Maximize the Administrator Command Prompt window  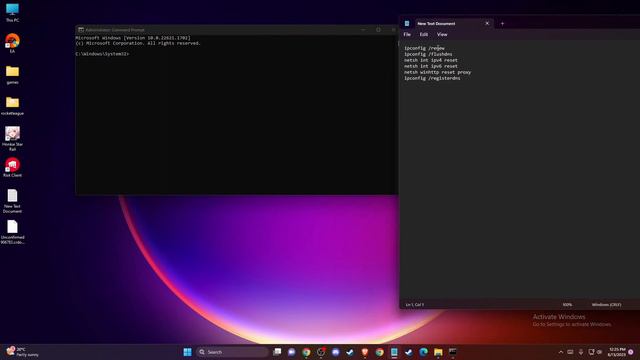pyautogui.click(x=378, y=30)
